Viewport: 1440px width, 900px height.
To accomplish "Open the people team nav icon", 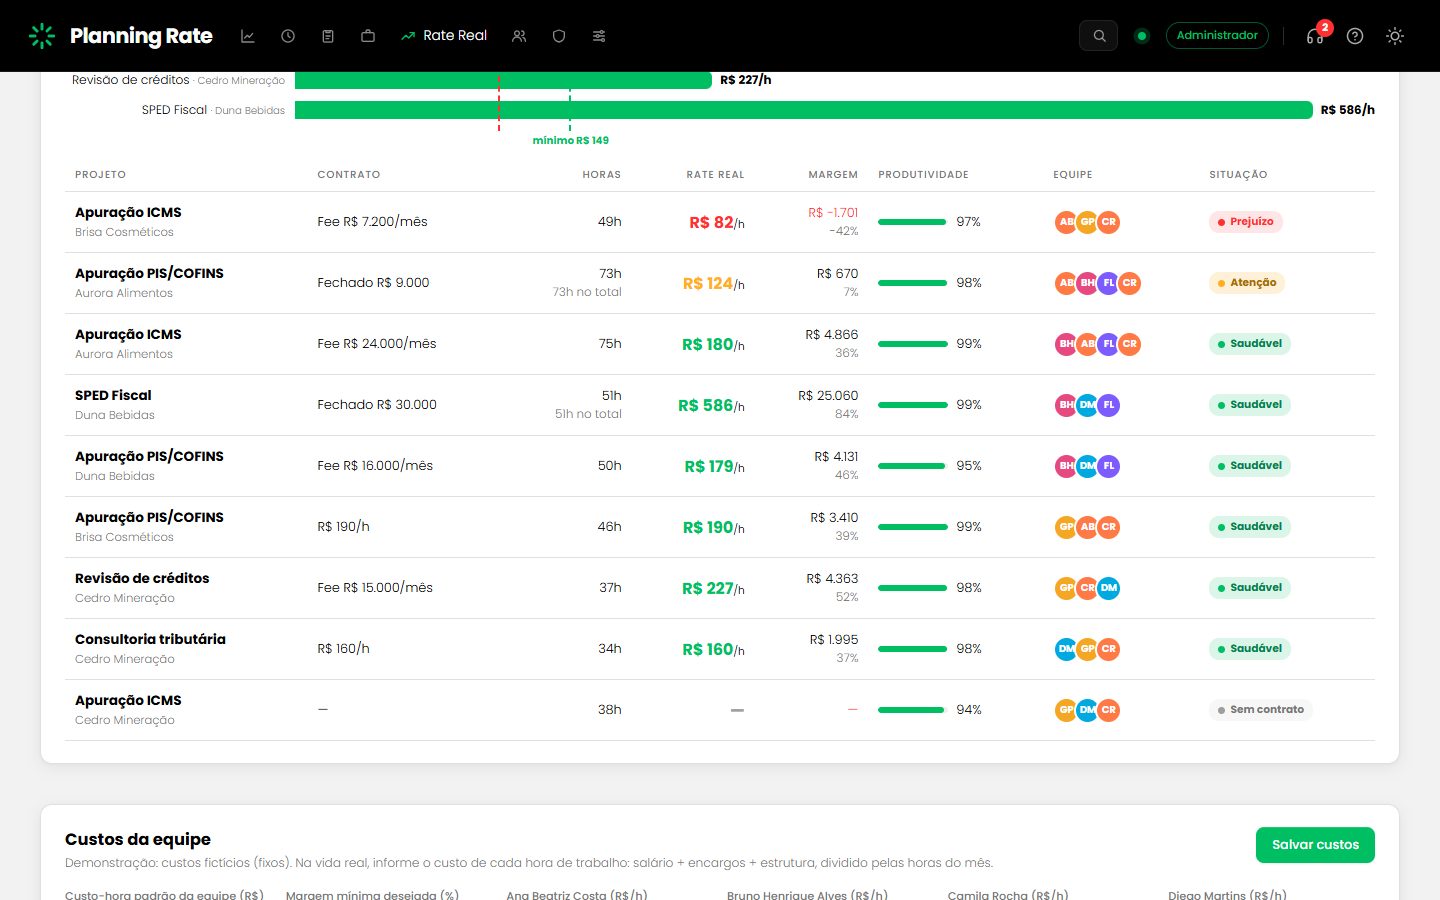I will 519,36.
